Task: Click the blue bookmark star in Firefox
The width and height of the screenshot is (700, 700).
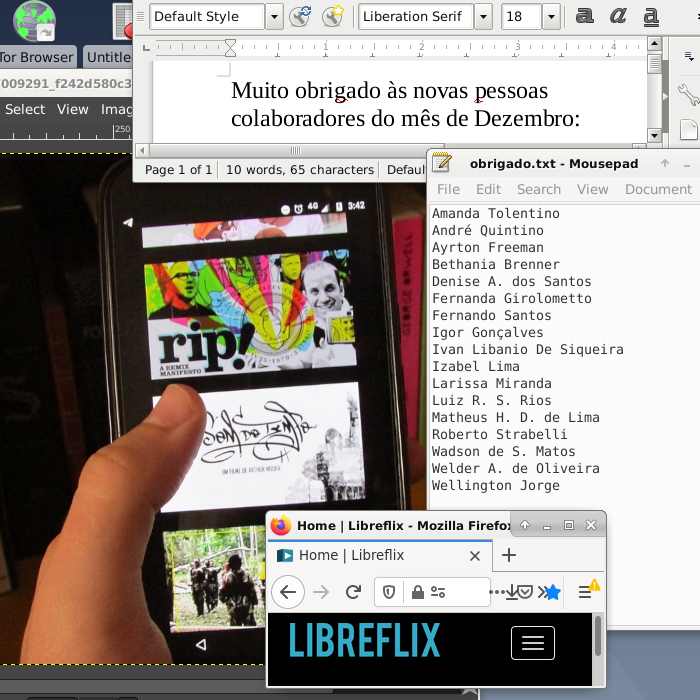Action: click(552, 592)
